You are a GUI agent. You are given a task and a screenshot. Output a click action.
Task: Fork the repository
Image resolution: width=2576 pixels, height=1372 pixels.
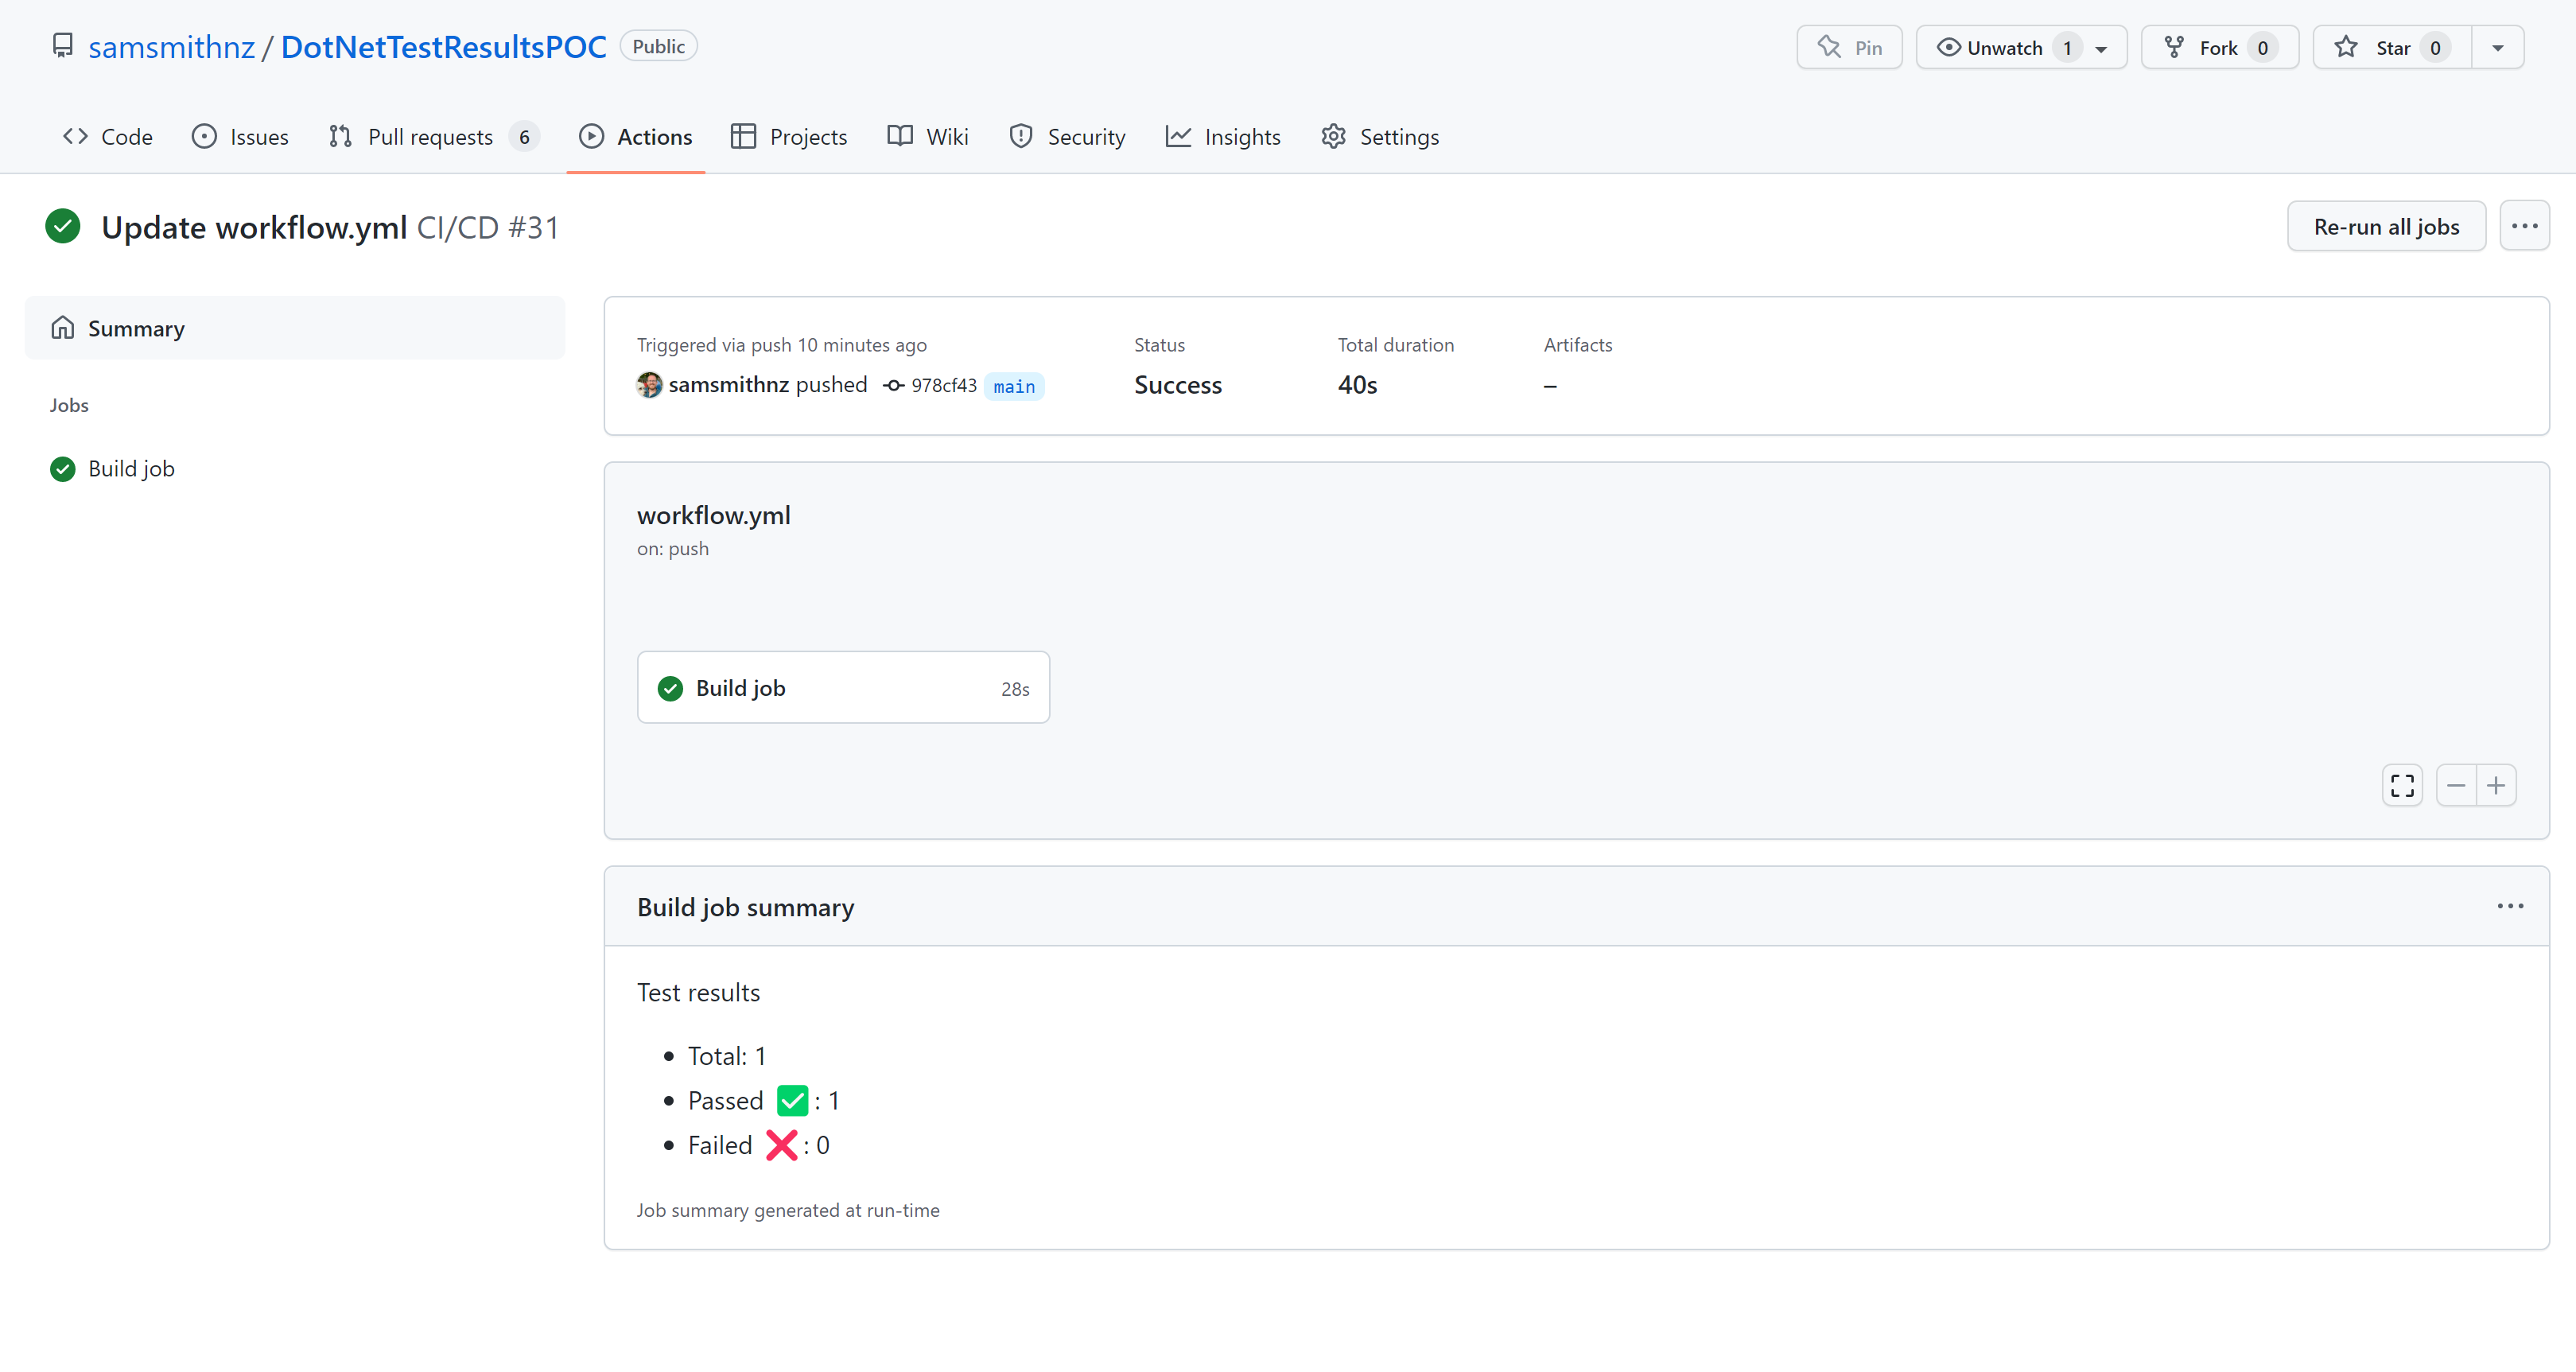(2219, 47)
